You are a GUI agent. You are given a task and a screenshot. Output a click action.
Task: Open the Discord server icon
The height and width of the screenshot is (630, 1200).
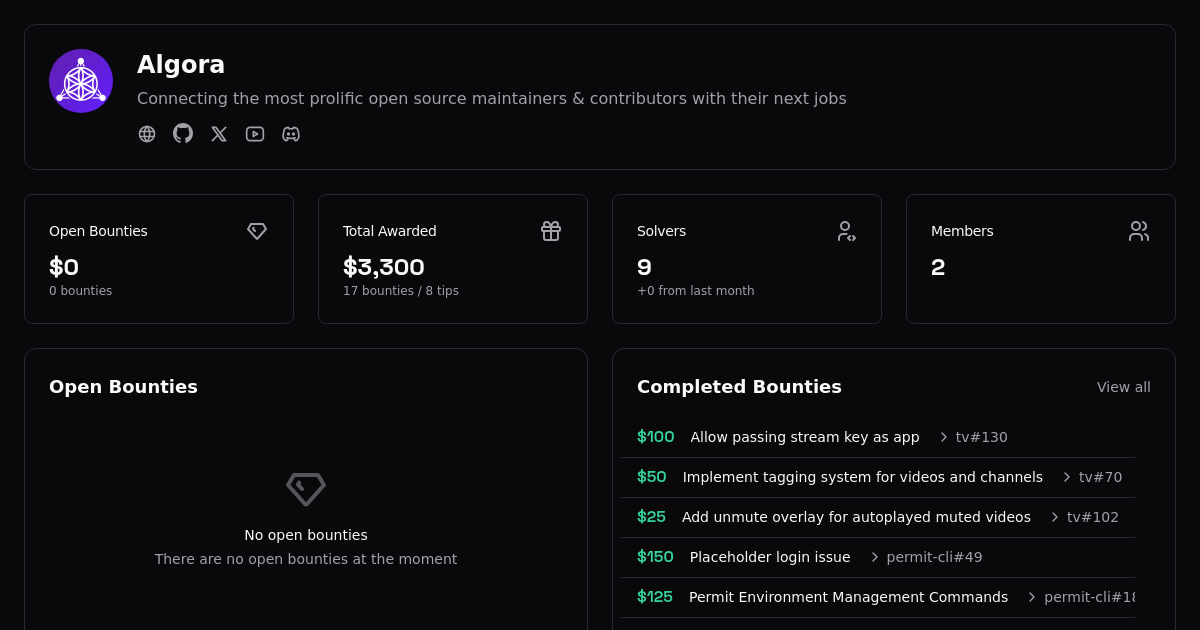click(291, 134)
